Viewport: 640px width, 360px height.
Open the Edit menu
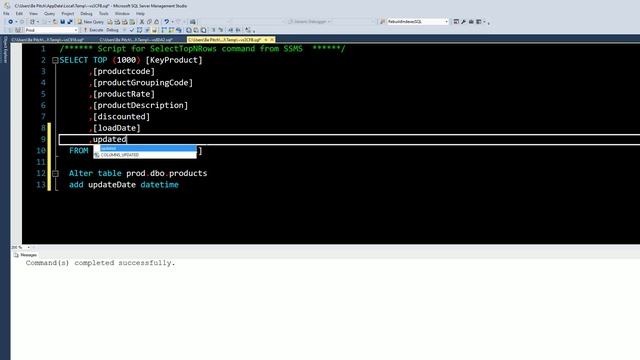coord(19,13)
